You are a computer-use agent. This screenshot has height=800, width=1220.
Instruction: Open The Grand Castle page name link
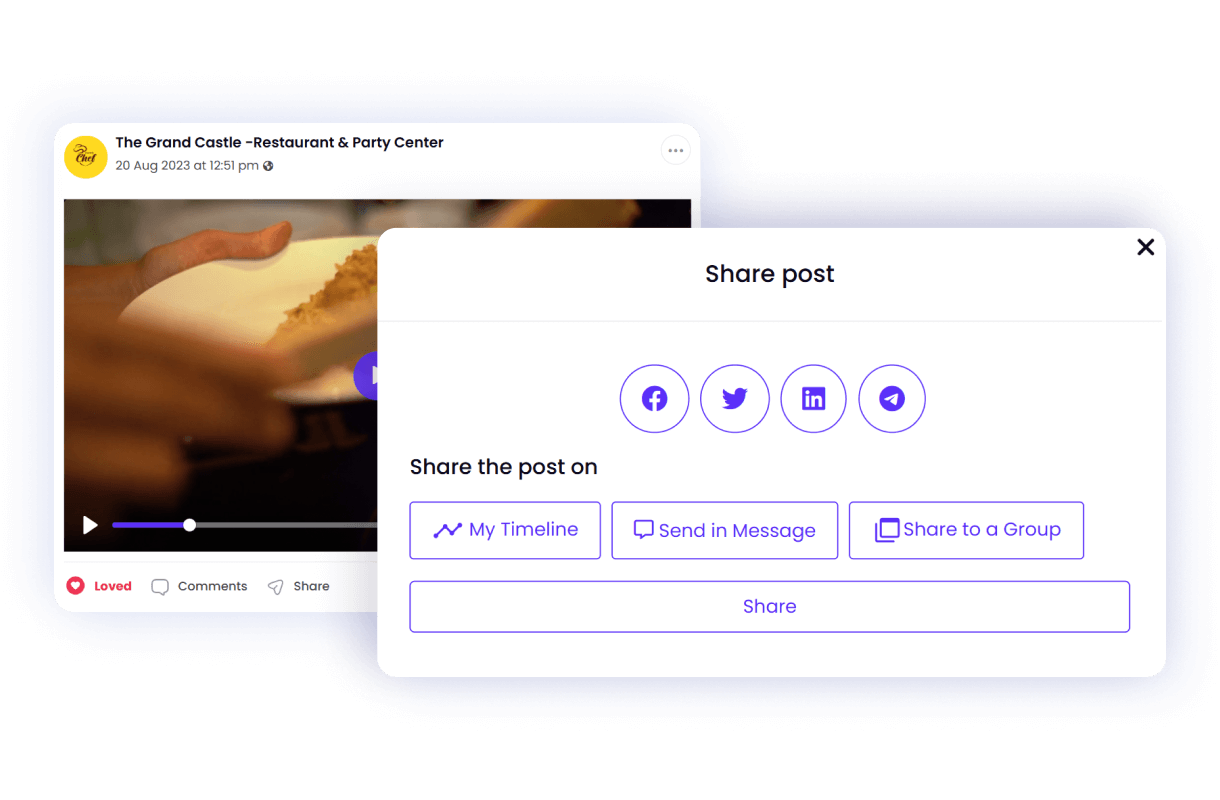[279, 142]
